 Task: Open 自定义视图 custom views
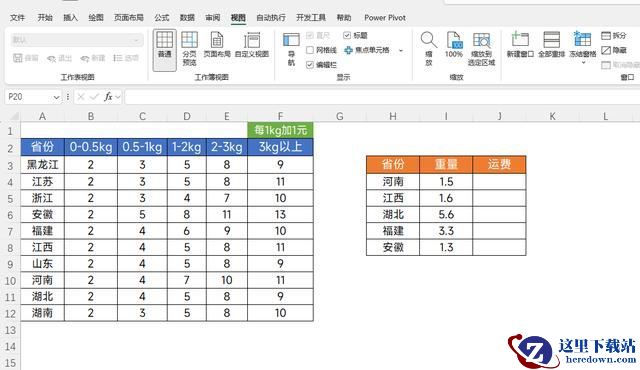252,45
